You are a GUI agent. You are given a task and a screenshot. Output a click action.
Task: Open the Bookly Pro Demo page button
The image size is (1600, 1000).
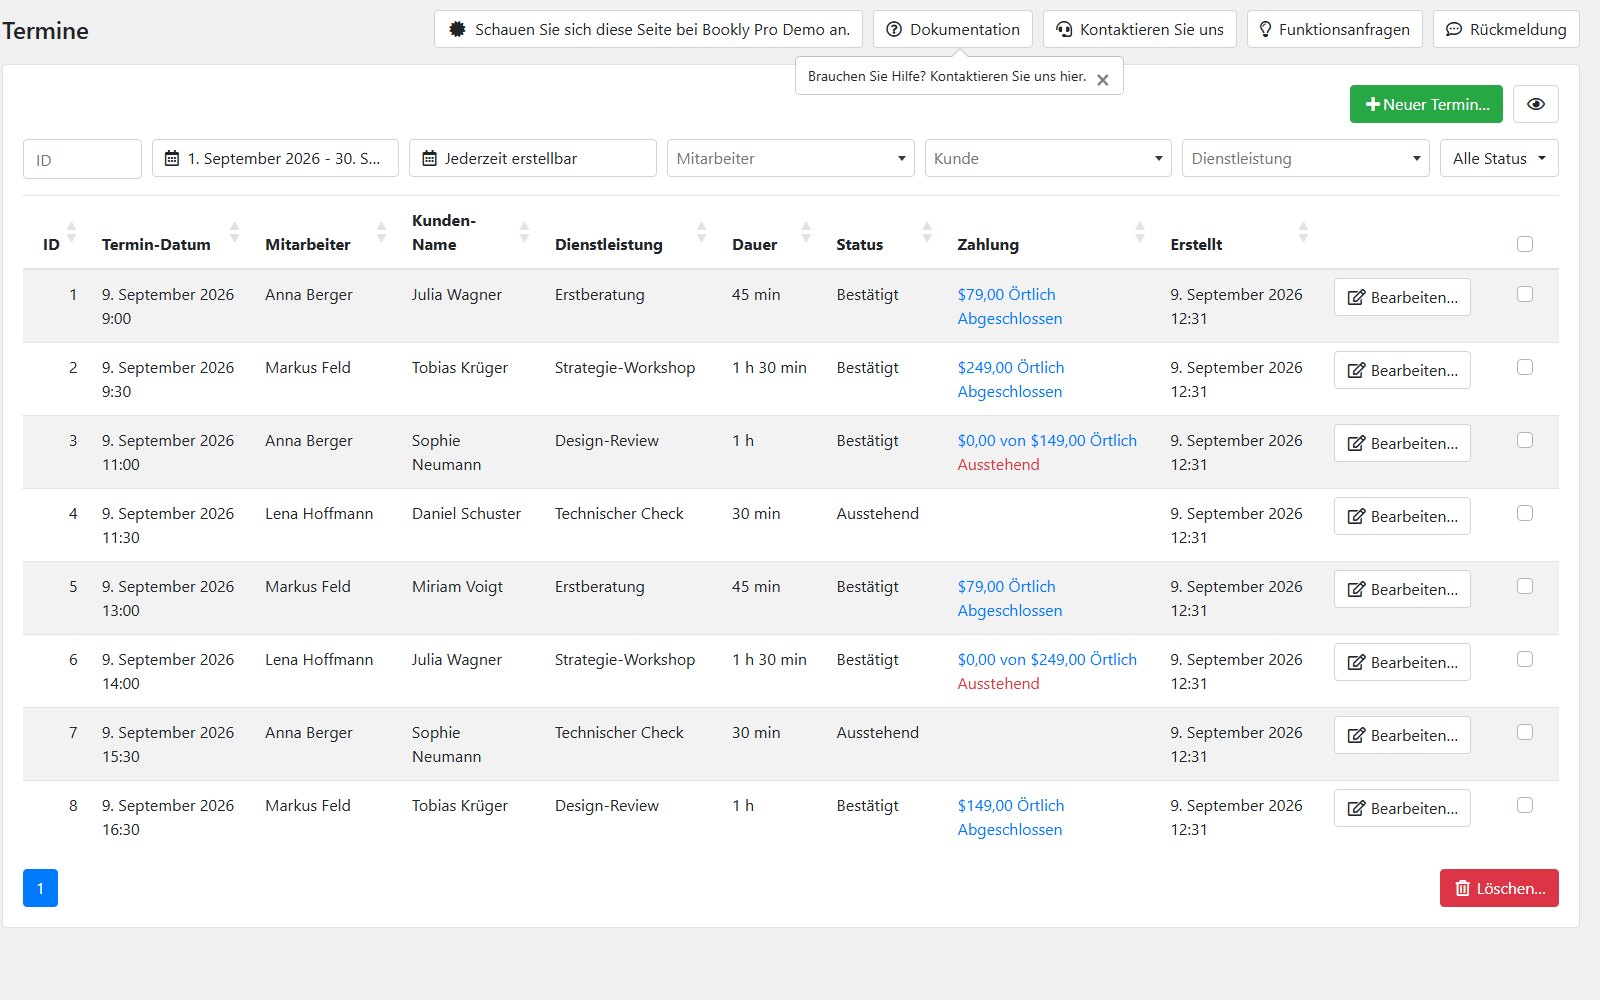pyautogui.click(x=649, y=29)
